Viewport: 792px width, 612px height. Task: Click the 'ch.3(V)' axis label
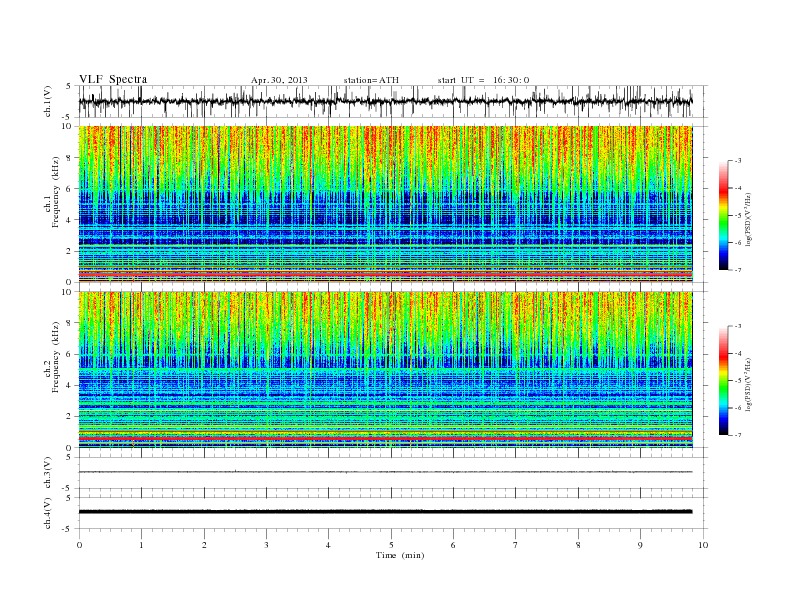coord(47,473)
